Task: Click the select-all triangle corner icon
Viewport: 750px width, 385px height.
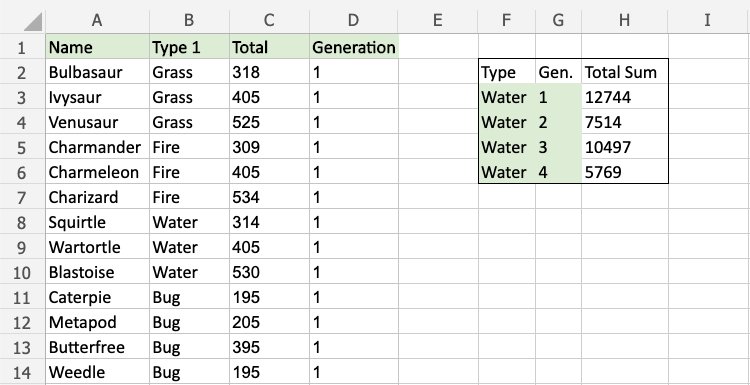Action: (33, 22)
